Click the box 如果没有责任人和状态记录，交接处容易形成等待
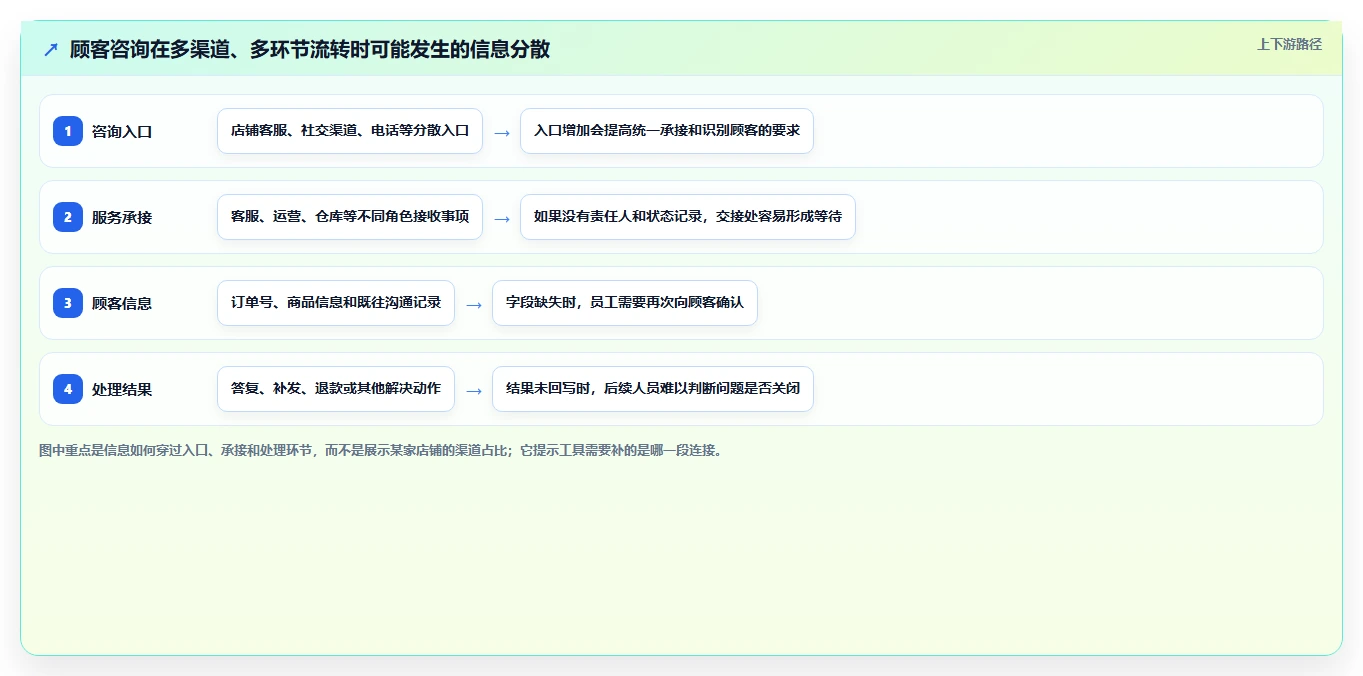 point(688,217)
